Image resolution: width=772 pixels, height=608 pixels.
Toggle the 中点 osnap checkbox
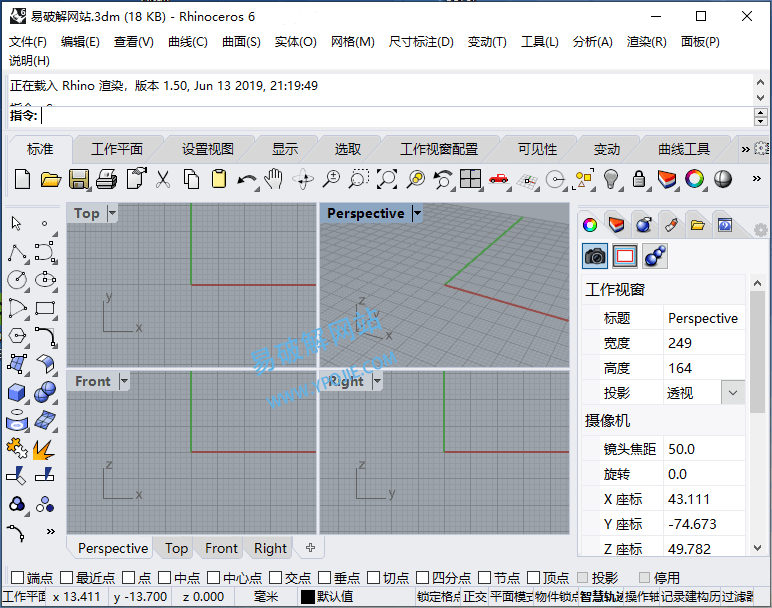click(x=164, y=578)
